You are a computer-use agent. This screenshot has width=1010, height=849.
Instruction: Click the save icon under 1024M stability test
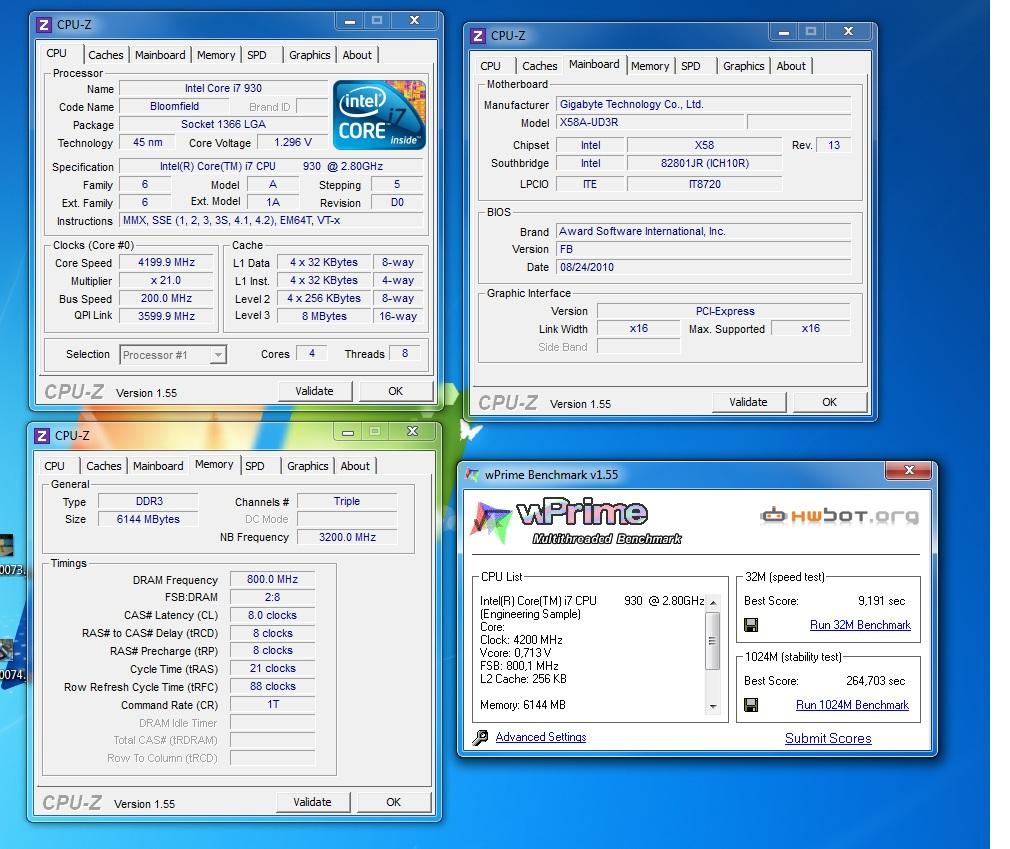[751, 705]
